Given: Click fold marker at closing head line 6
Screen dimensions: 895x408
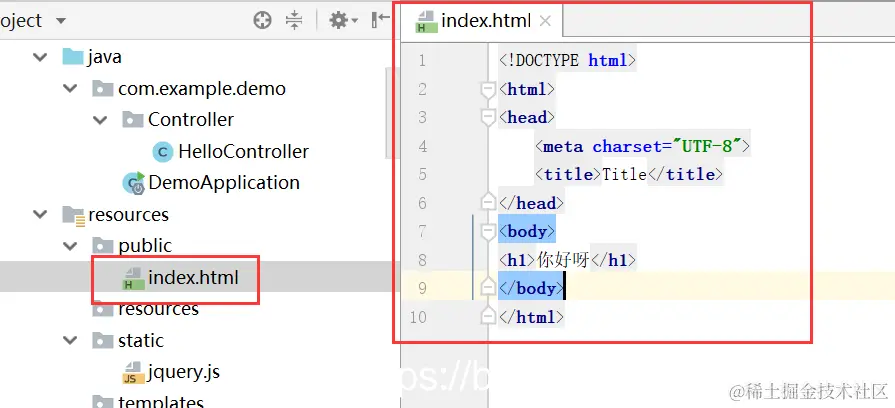Looking at the screenshot, I should point(488,202).
